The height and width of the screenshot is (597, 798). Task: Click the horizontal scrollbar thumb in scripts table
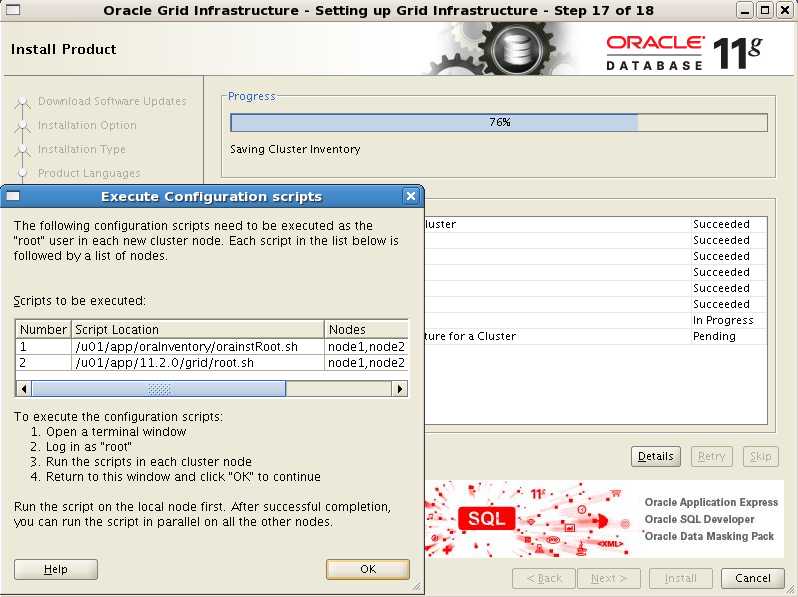pos(159,389)
